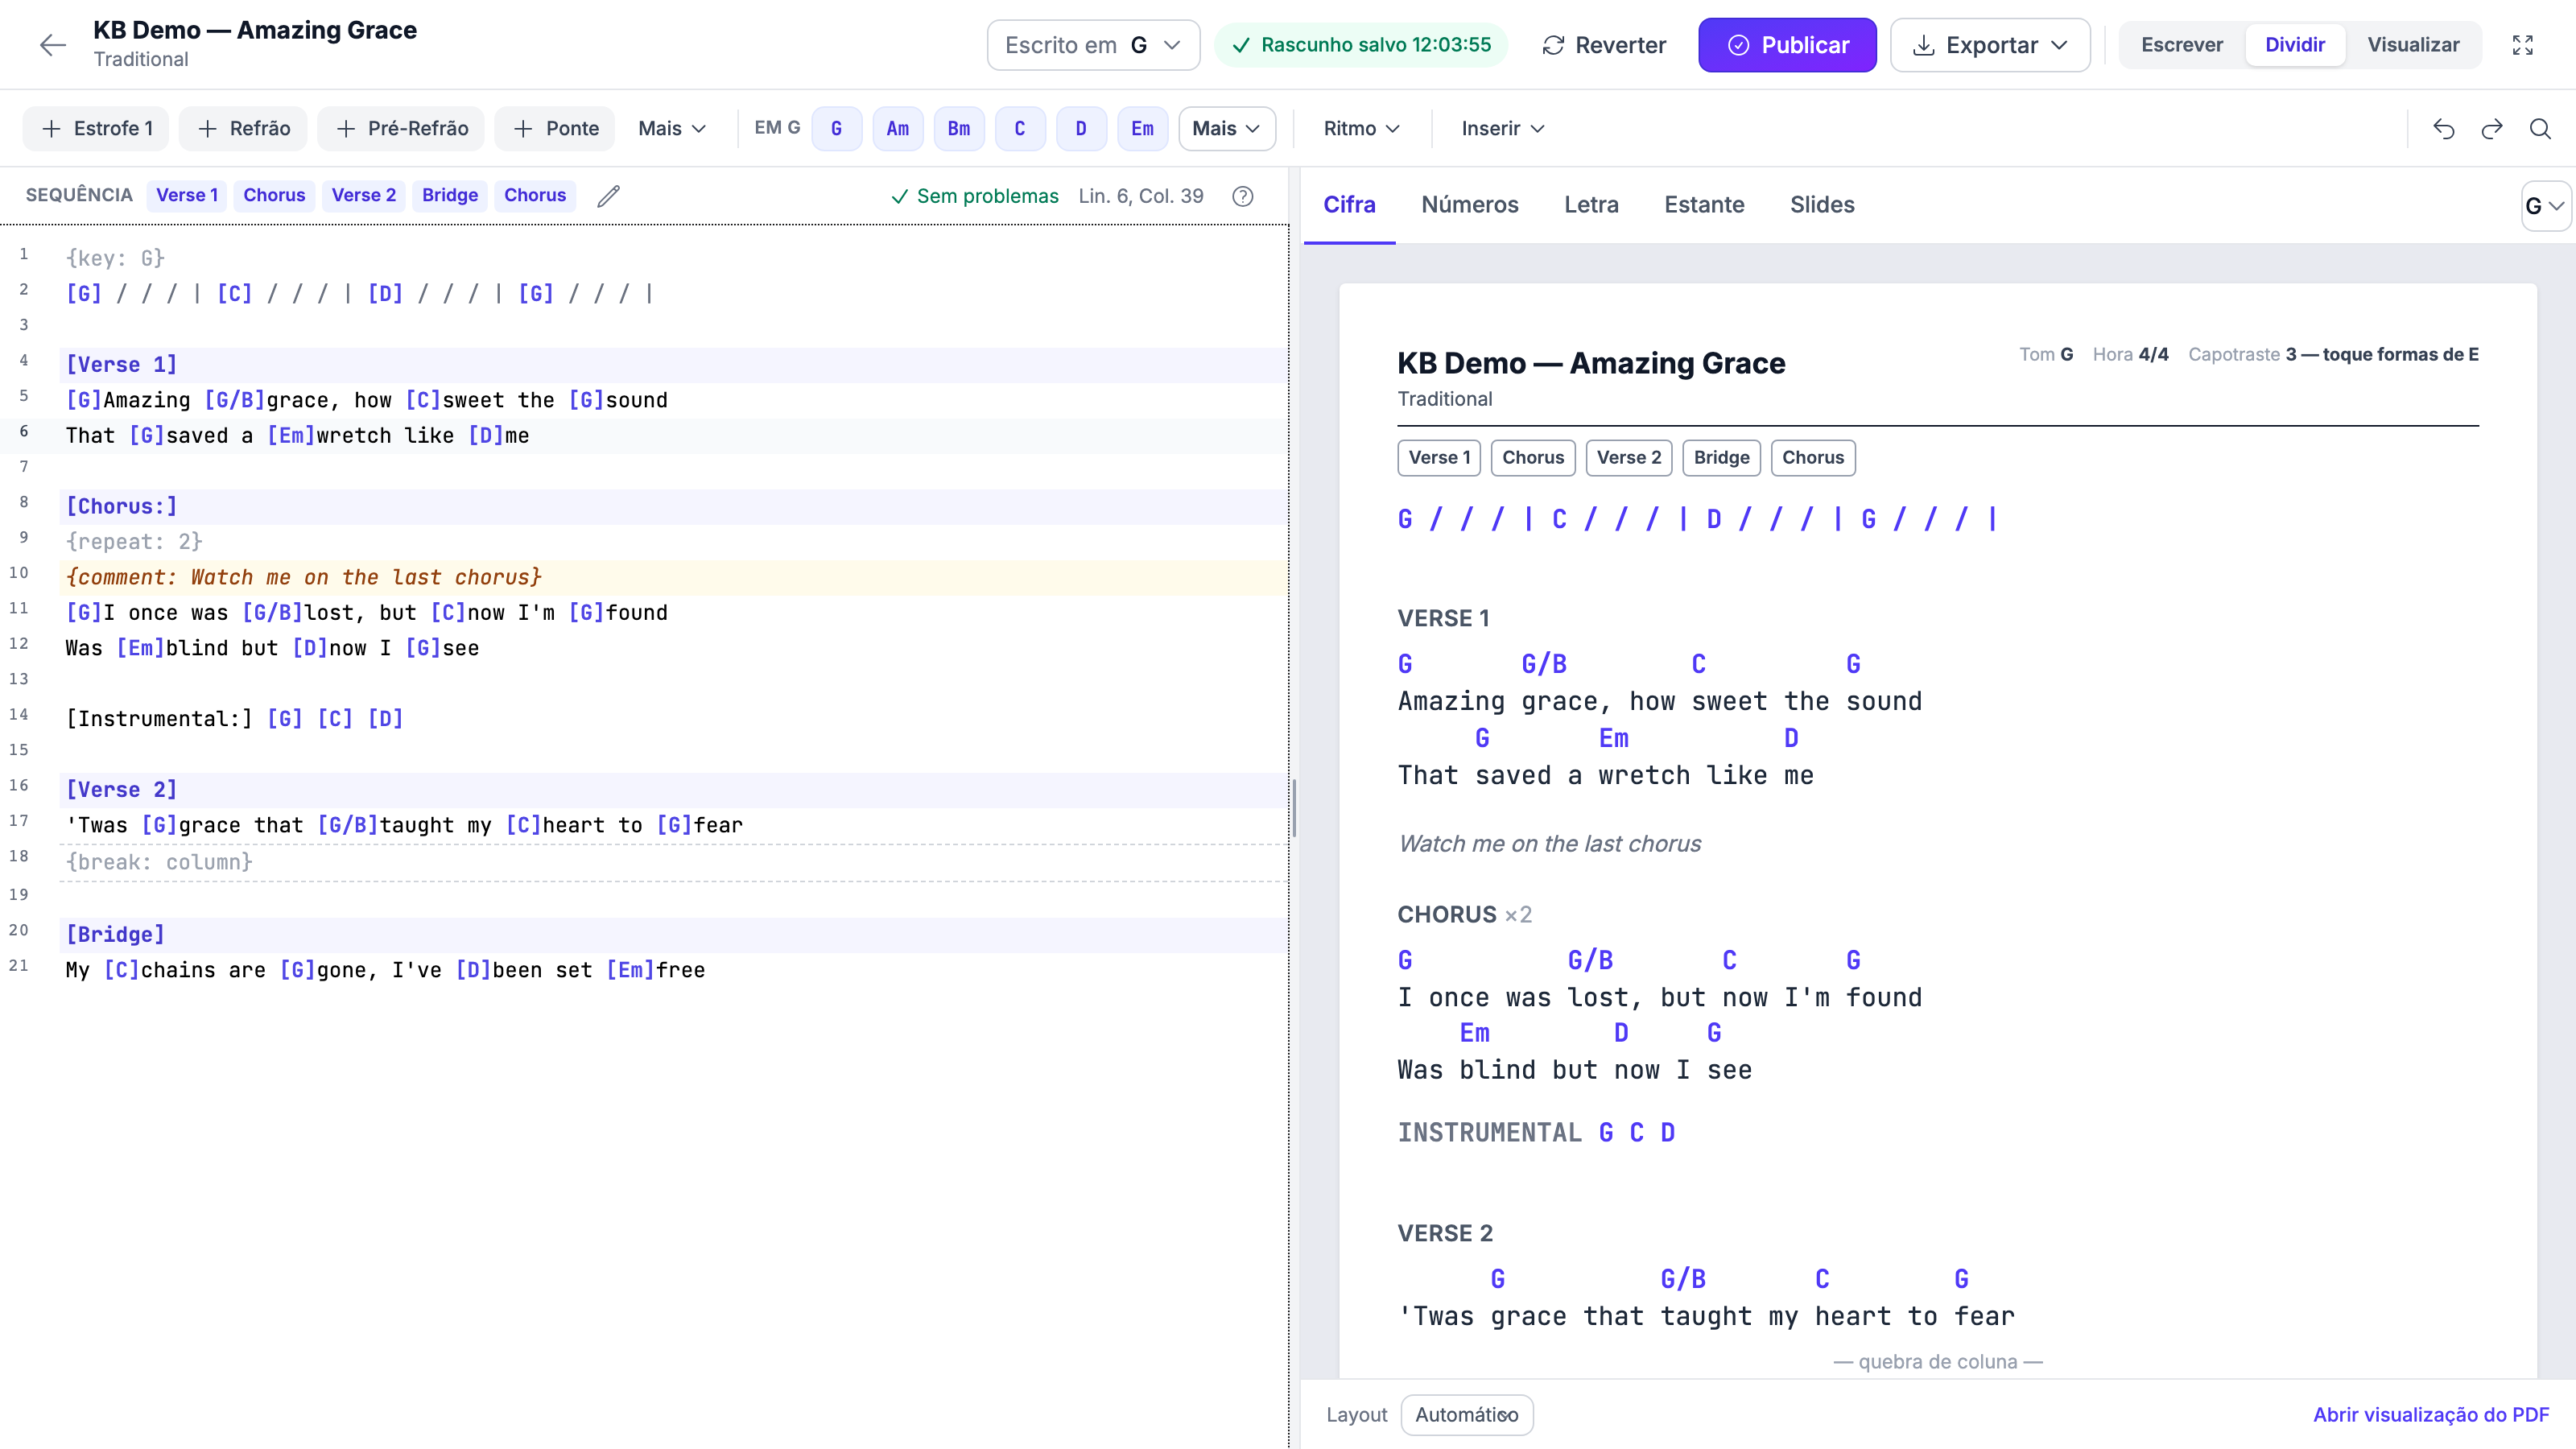Image resolution: width=2576 pixels, height=1449 pixels.
Task: Click the redo arrow icon
Action: [2492, 129]
